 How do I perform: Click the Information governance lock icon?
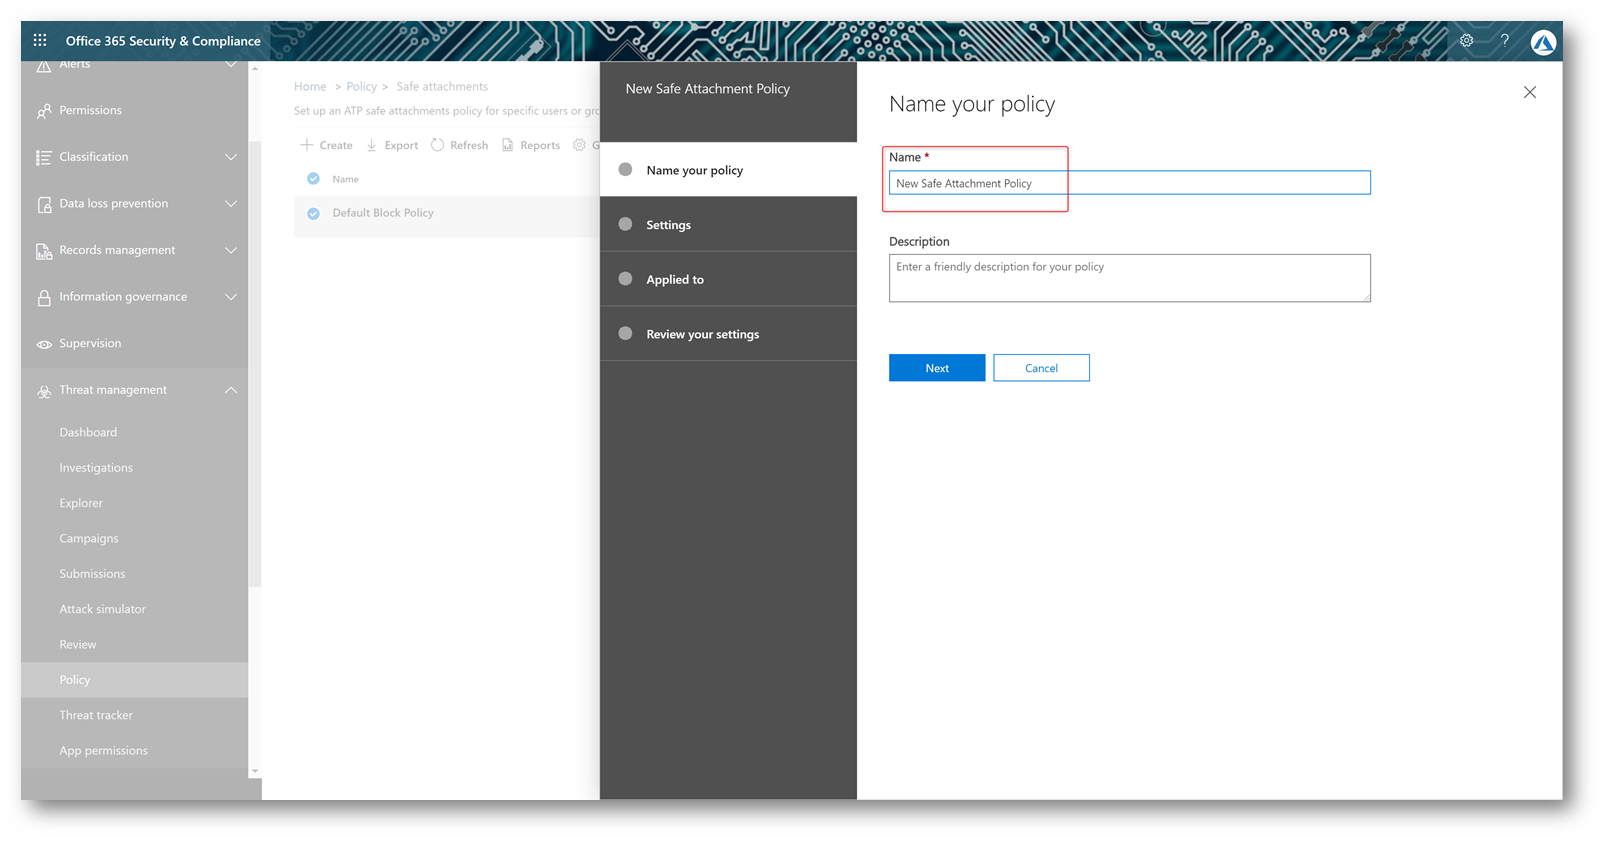tap(44, 297)
